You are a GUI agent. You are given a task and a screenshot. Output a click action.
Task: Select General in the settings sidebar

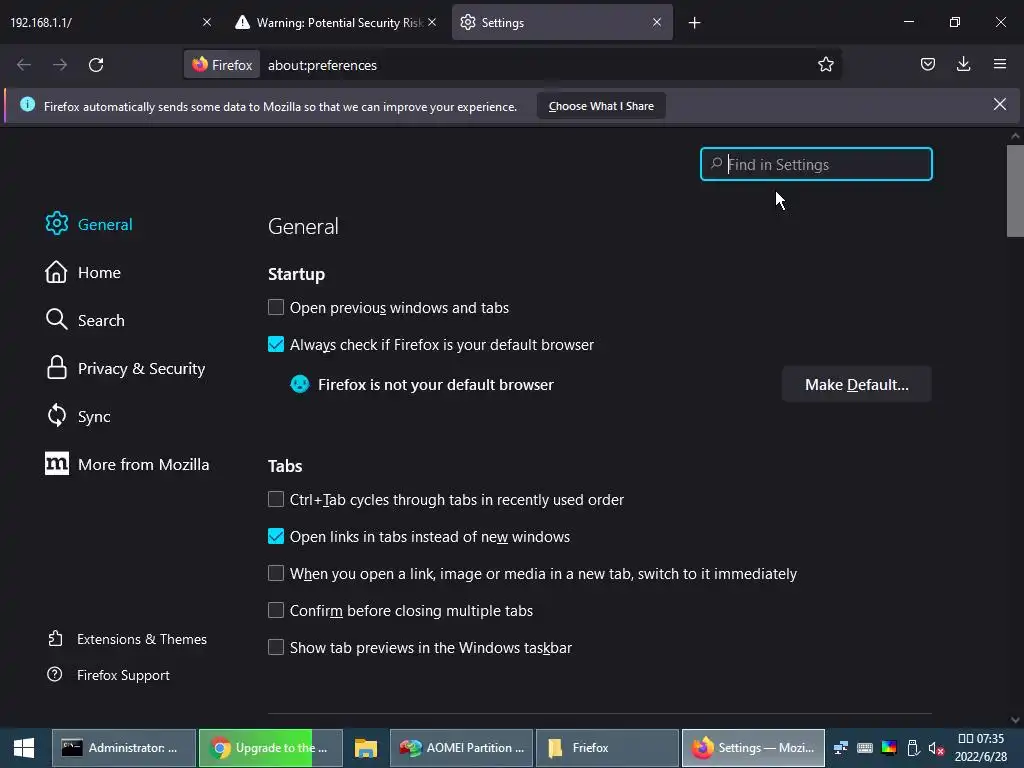pos(89,224)
